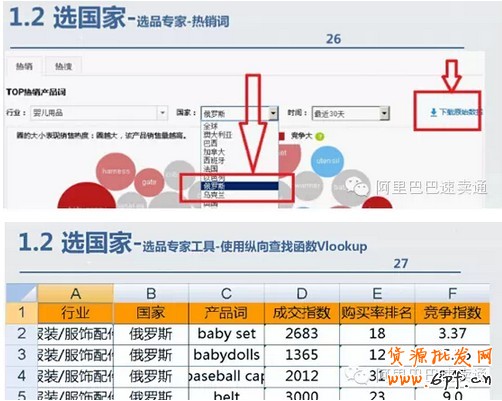Click the red competition legend square
The width and height of the screenshot is (502, 401).
282,136
